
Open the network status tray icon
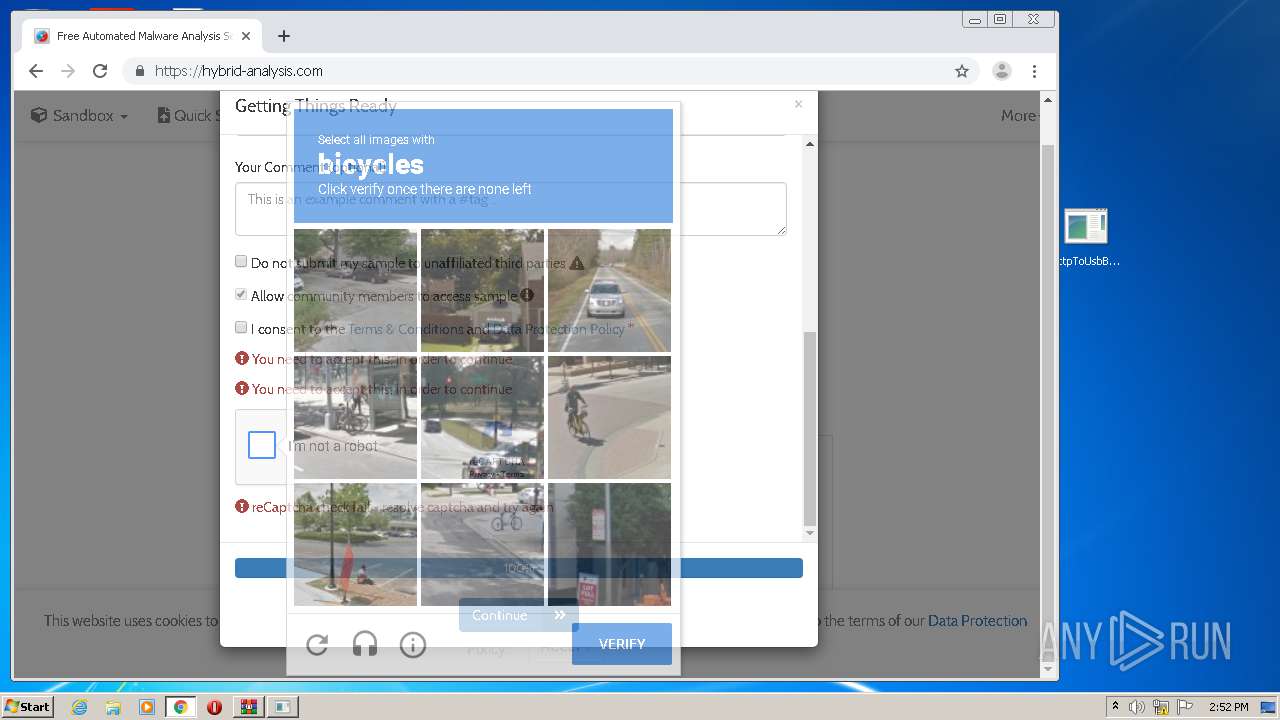pos(1161,707)
